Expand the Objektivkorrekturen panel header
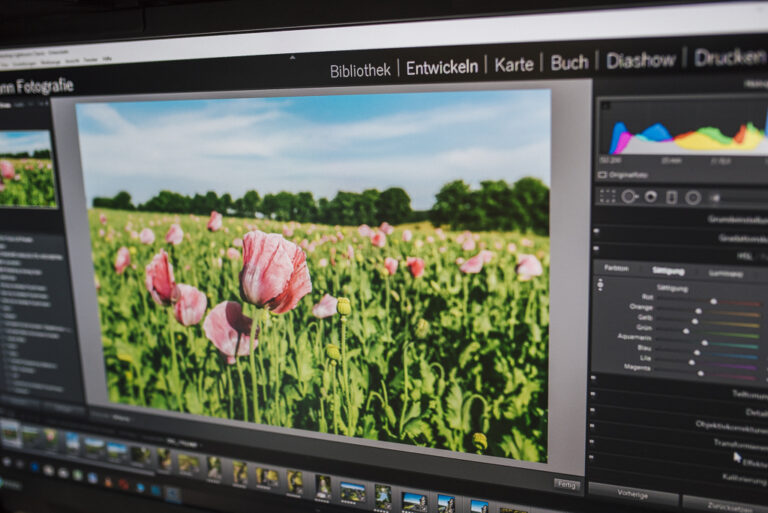 (x=731, y=426)
